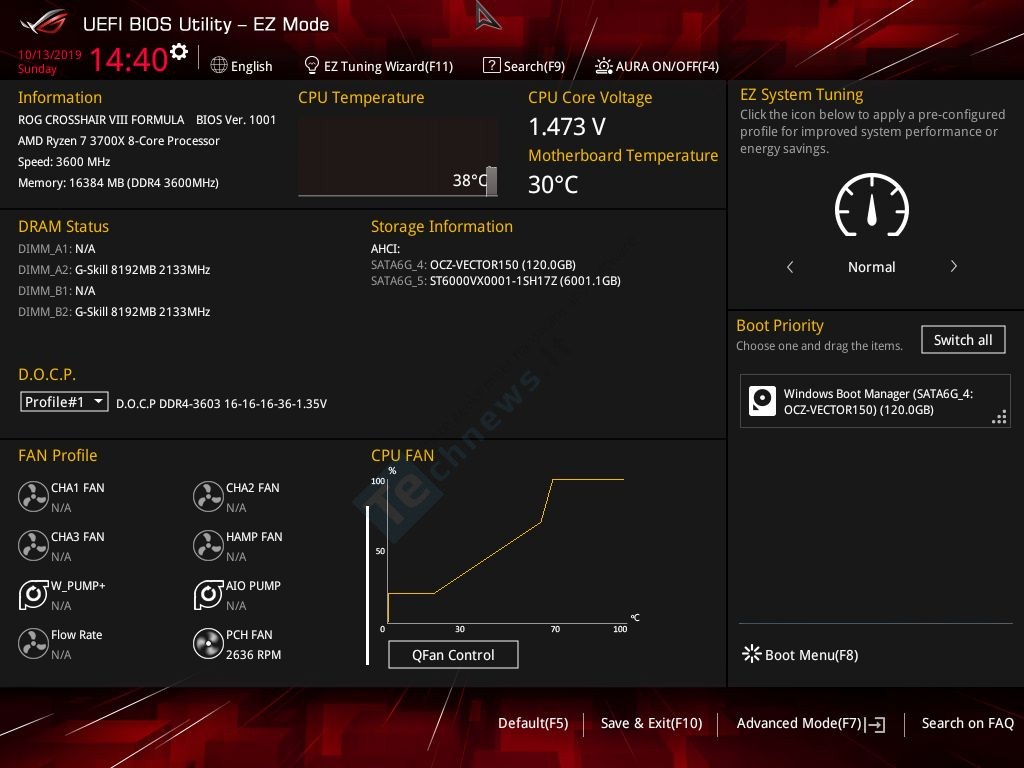
Task: Click the Search question mark icon
Action: point(491,65)
